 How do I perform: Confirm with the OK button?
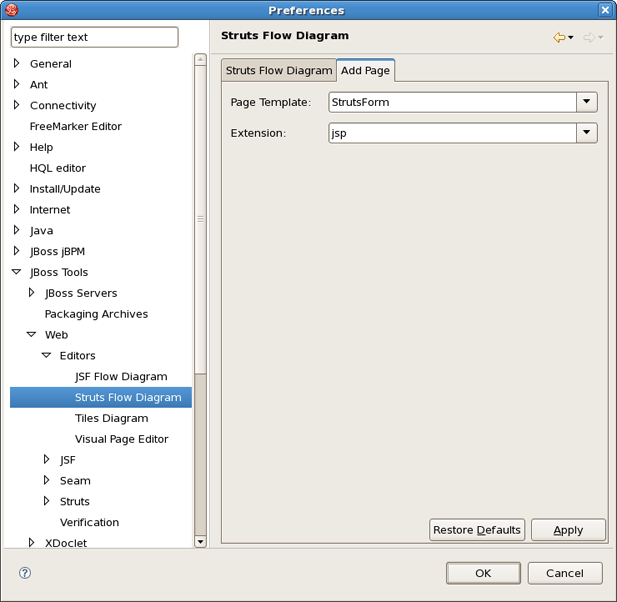pos(483,573)
